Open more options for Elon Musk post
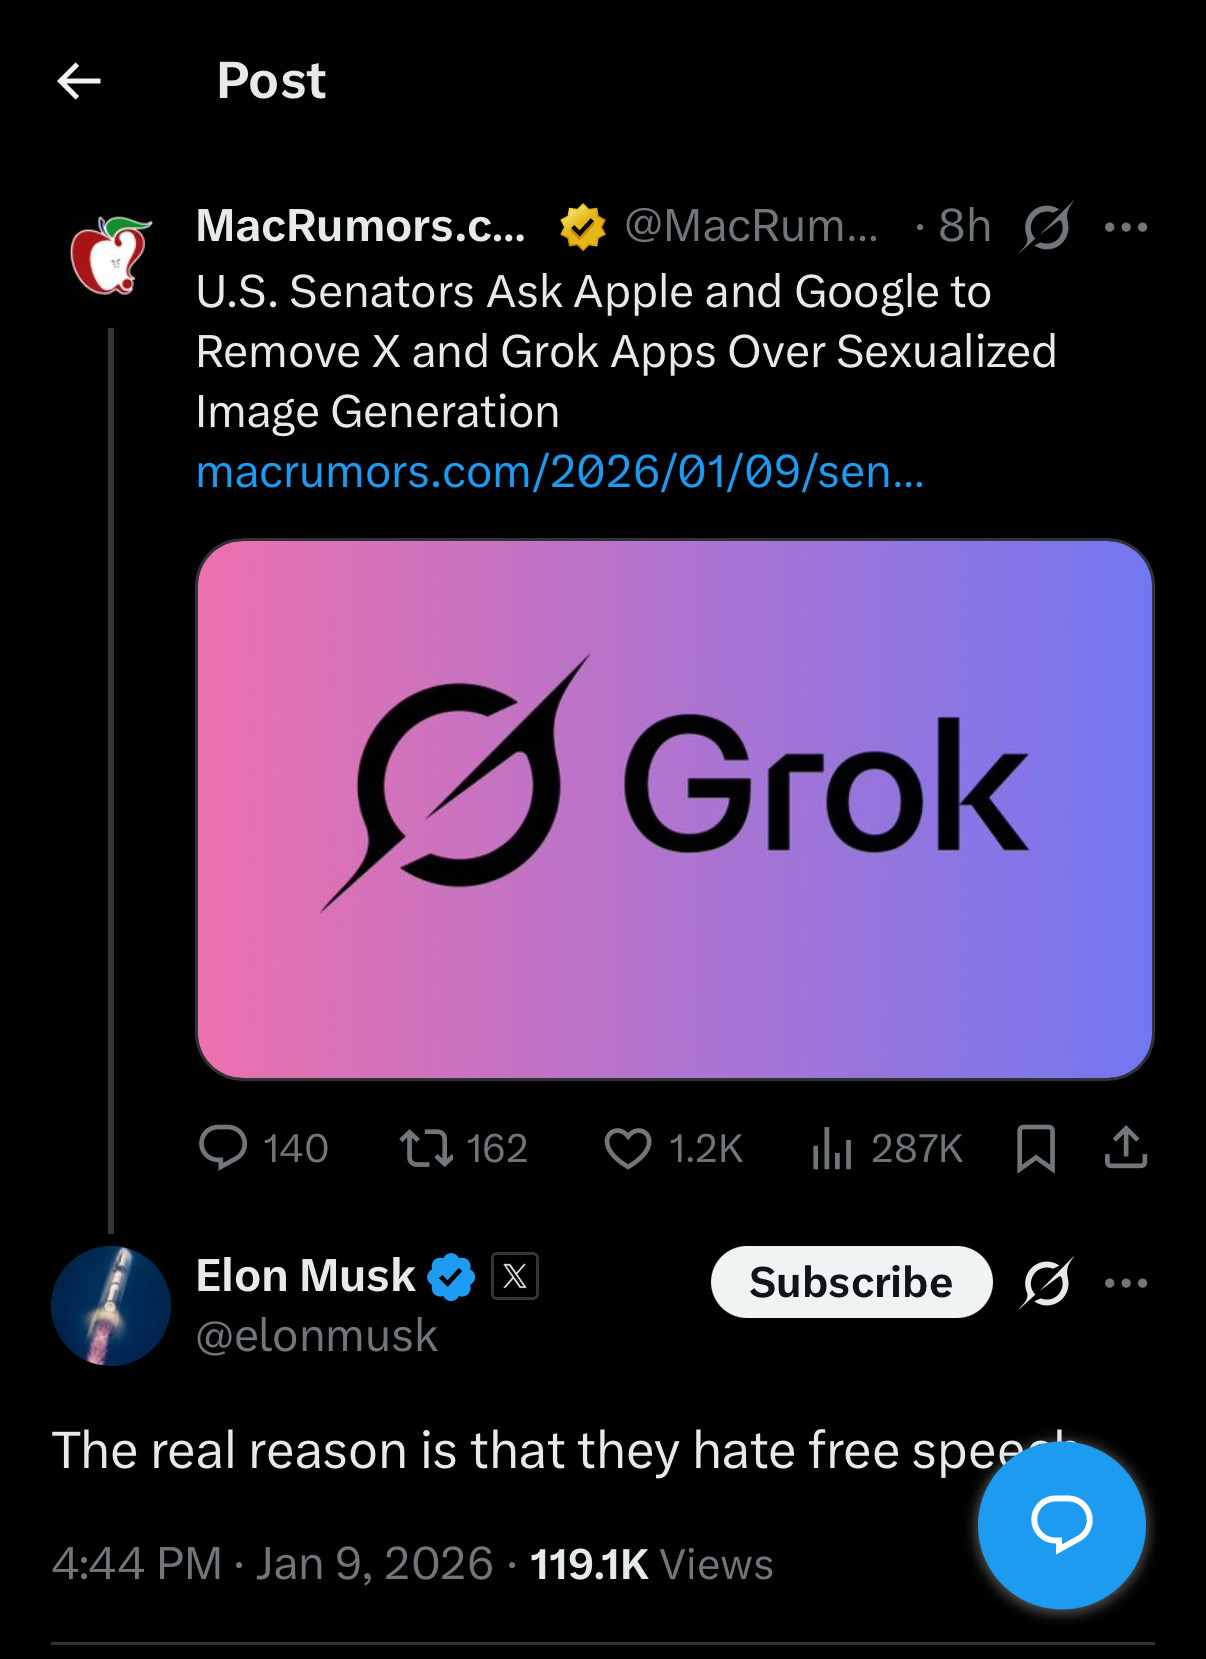Screen dimensions: 1206x1659 1125,1282
